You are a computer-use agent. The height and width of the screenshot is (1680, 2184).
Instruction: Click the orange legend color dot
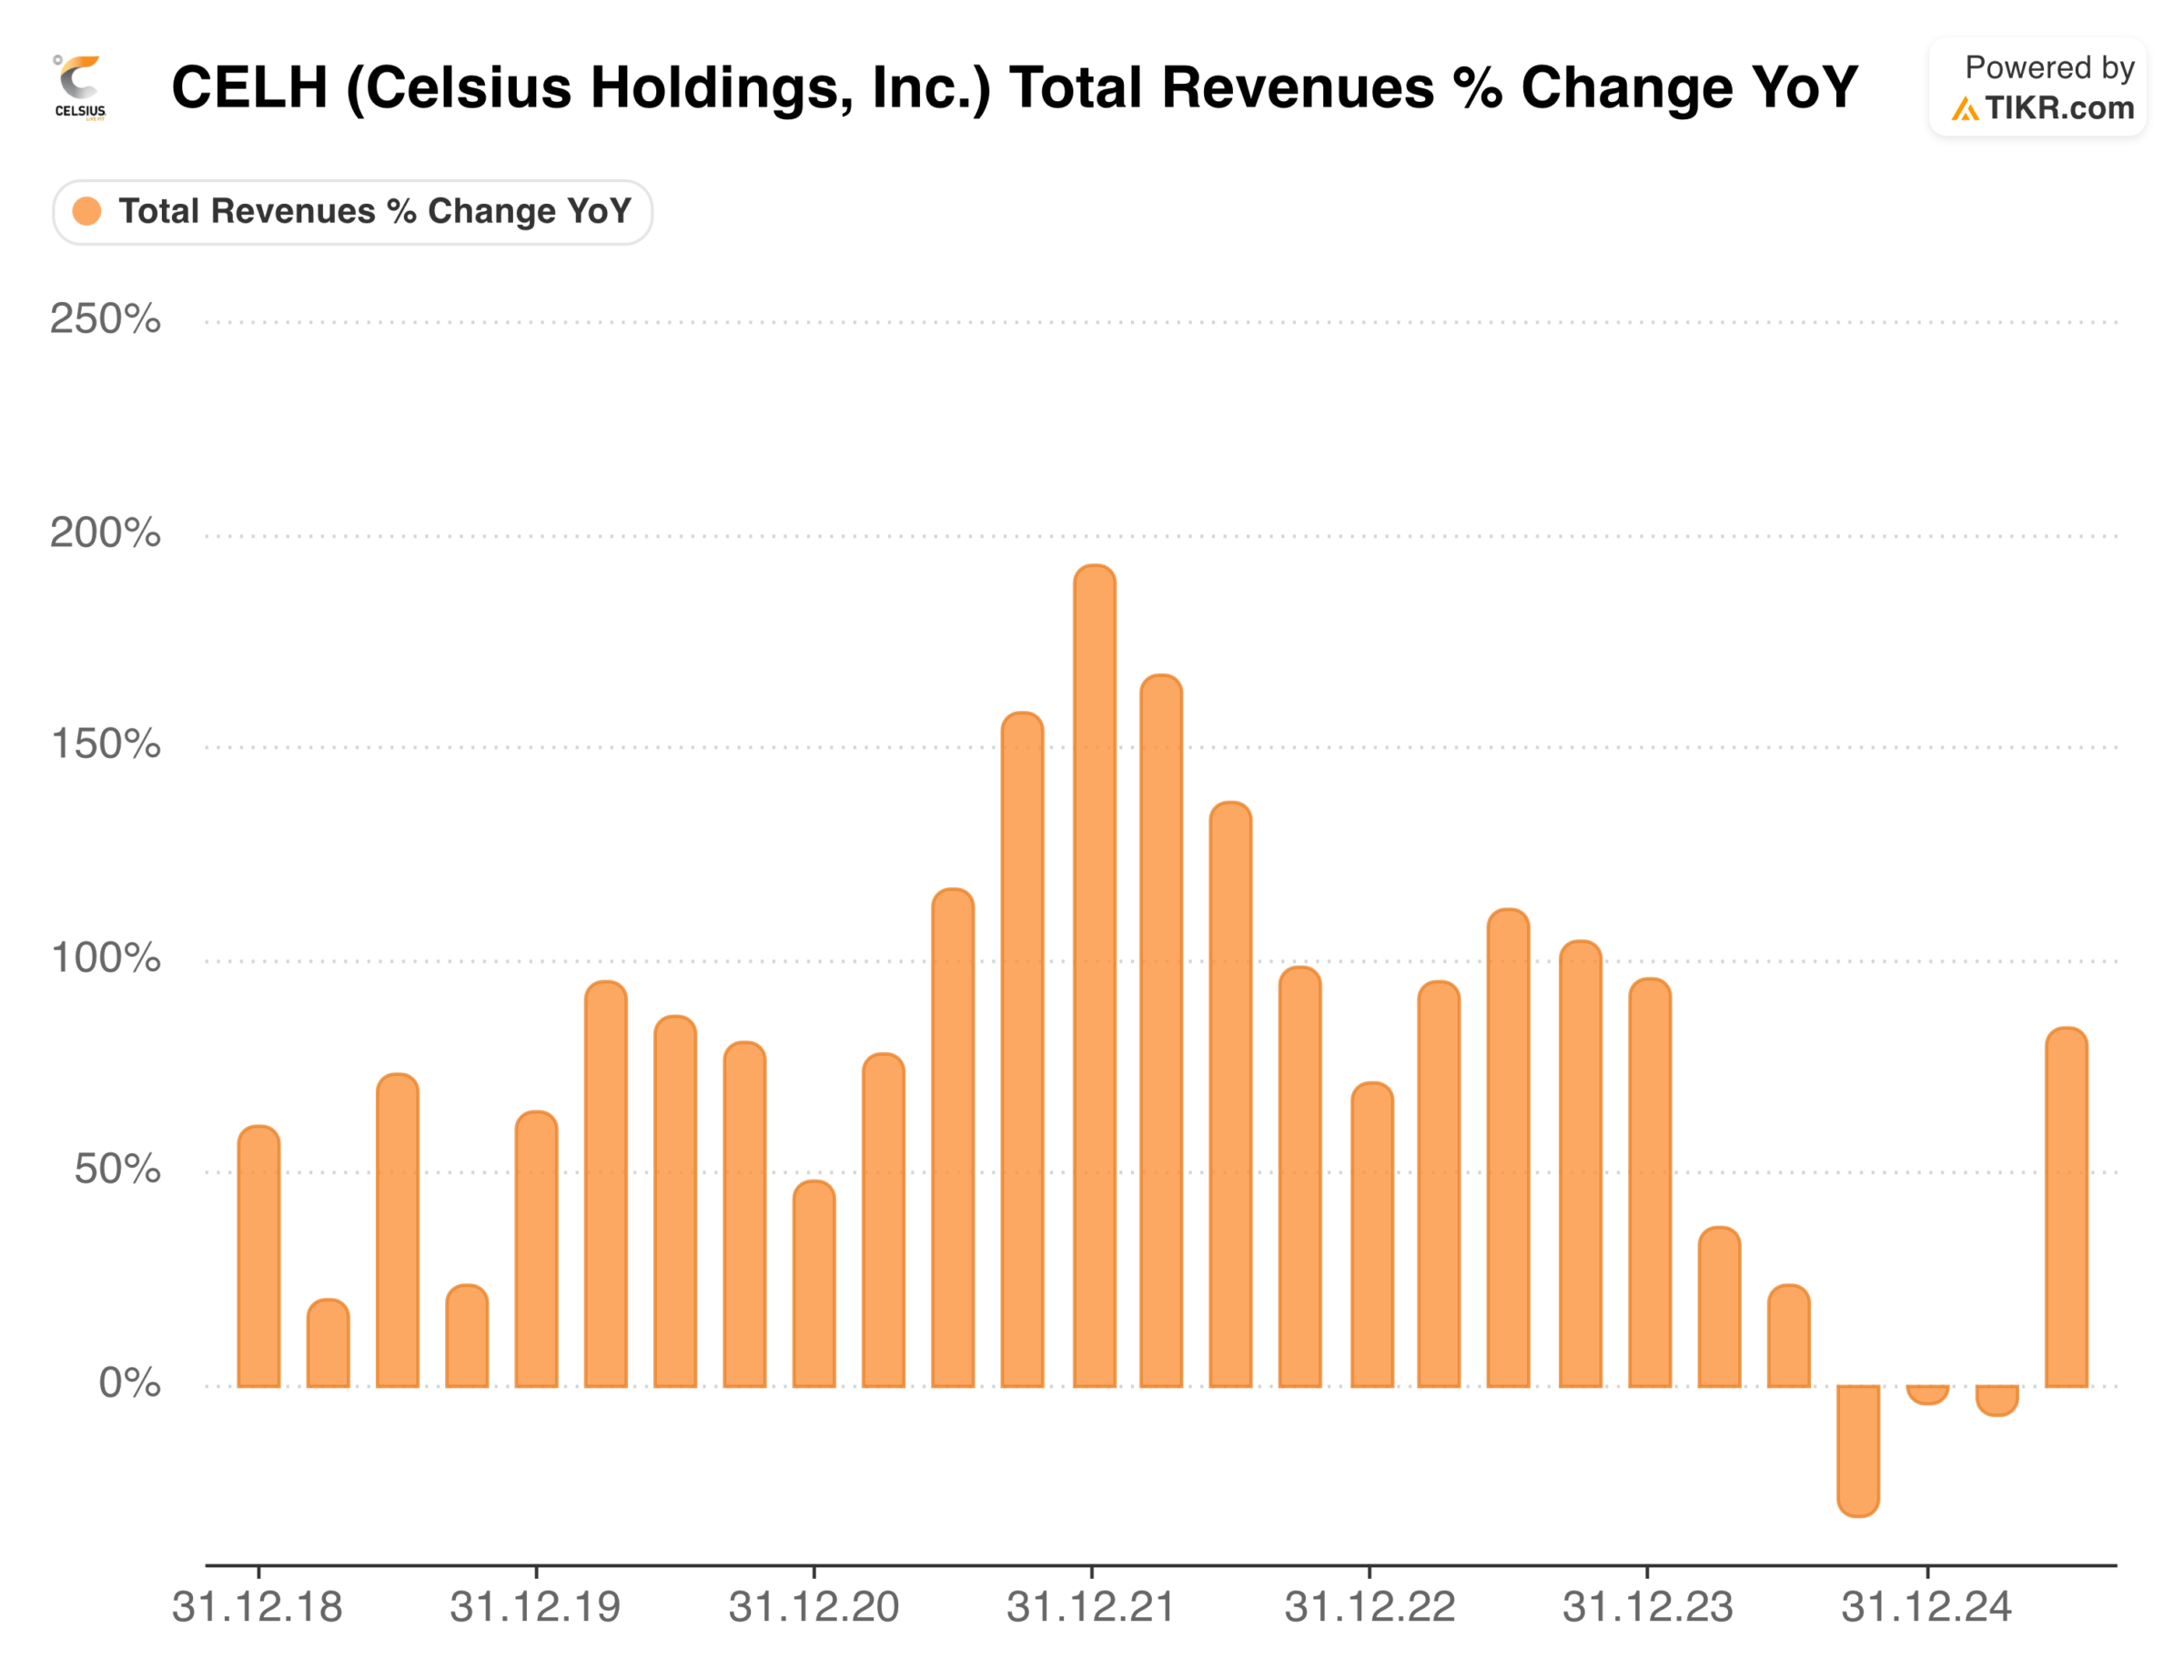(x=87, y=212)
